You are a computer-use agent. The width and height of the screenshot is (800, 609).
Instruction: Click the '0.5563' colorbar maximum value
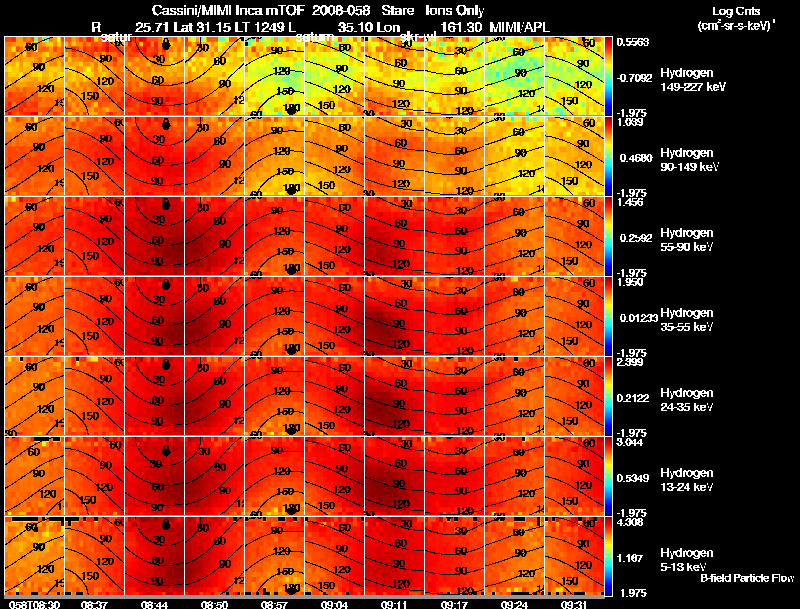(x=633, y=42)
